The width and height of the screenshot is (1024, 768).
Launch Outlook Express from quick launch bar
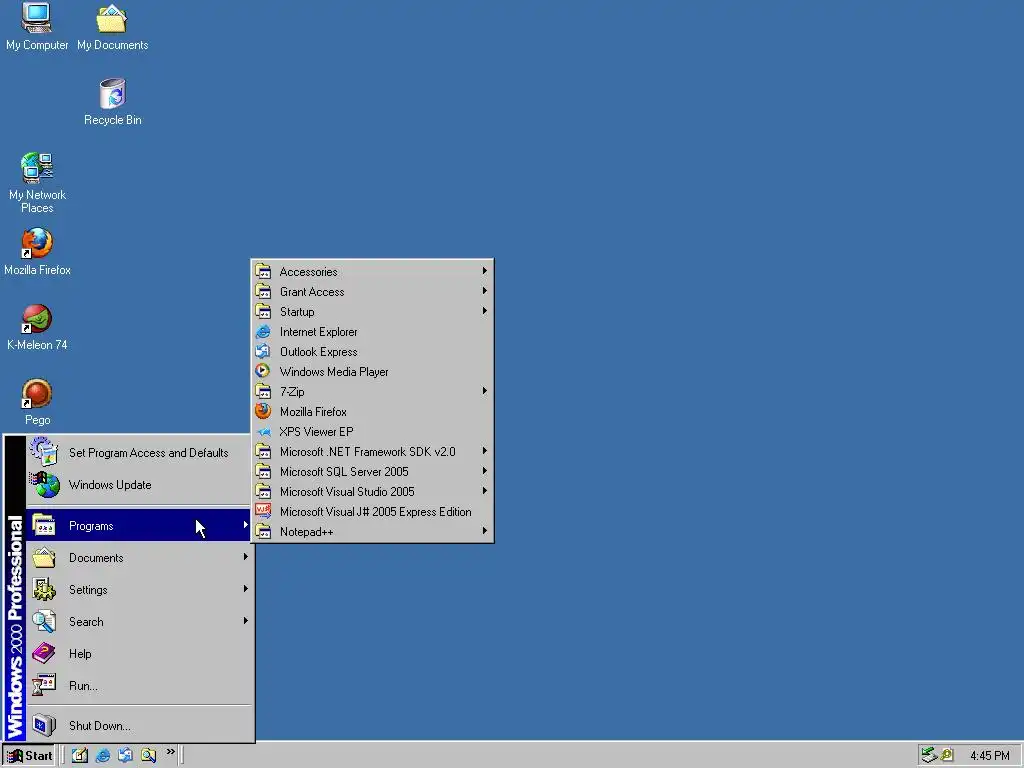pos(125,755)
